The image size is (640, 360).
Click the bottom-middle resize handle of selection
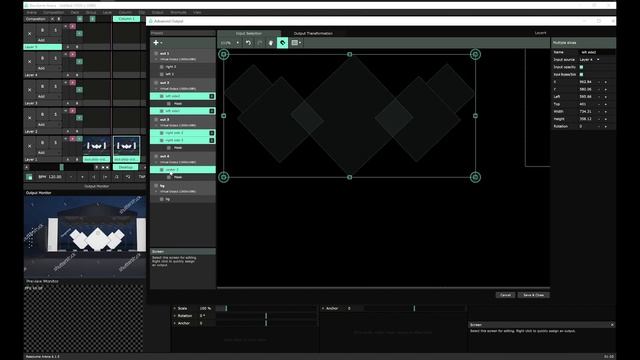349,177
